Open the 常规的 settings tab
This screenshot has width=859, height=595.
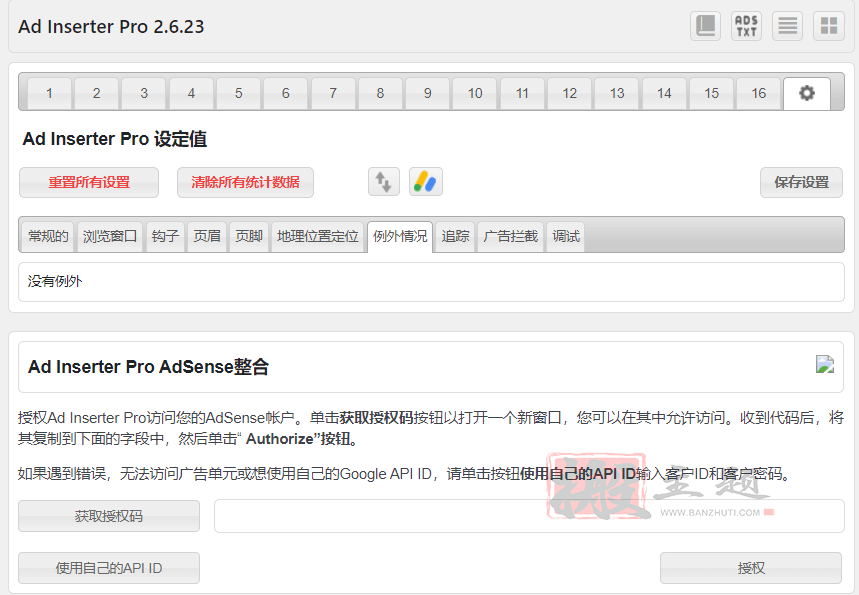pyautogui.click(x=48, y=237)
